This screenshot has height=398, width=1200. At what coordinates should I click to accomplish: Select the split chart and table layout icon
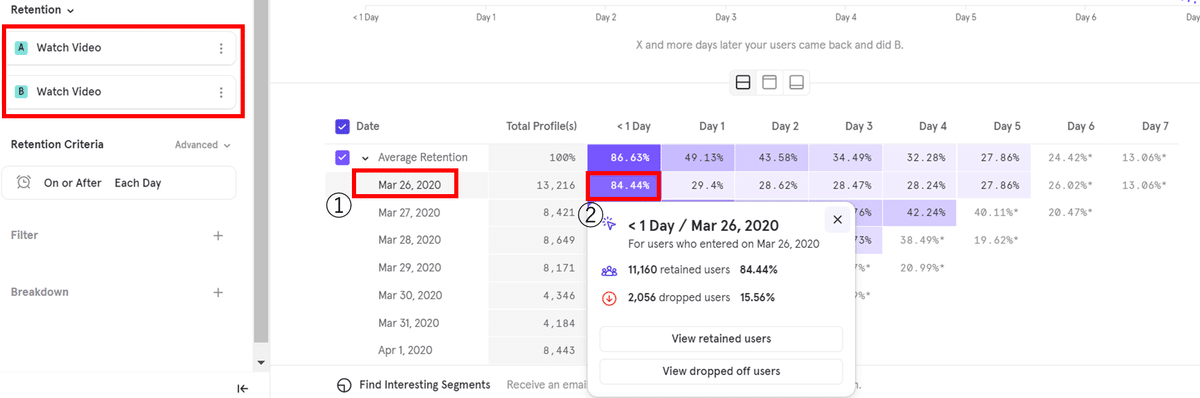point(743,82)
